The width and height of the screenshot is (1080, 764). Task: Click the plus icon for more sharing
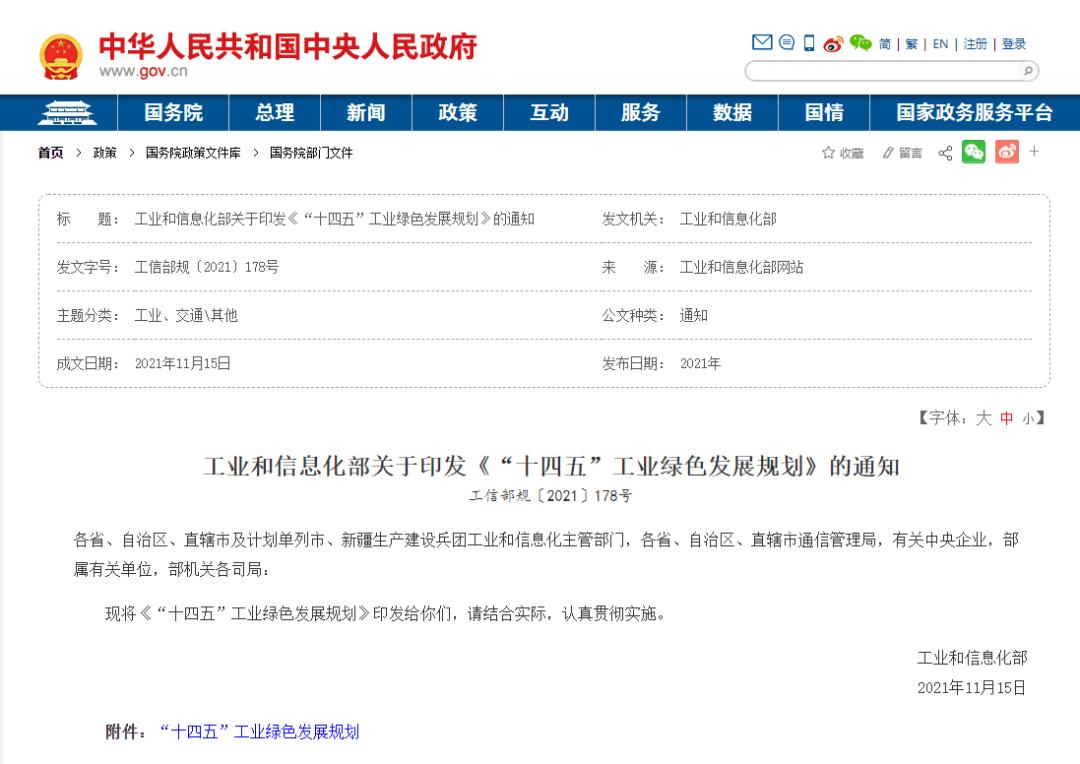(x=1034, y=152)
